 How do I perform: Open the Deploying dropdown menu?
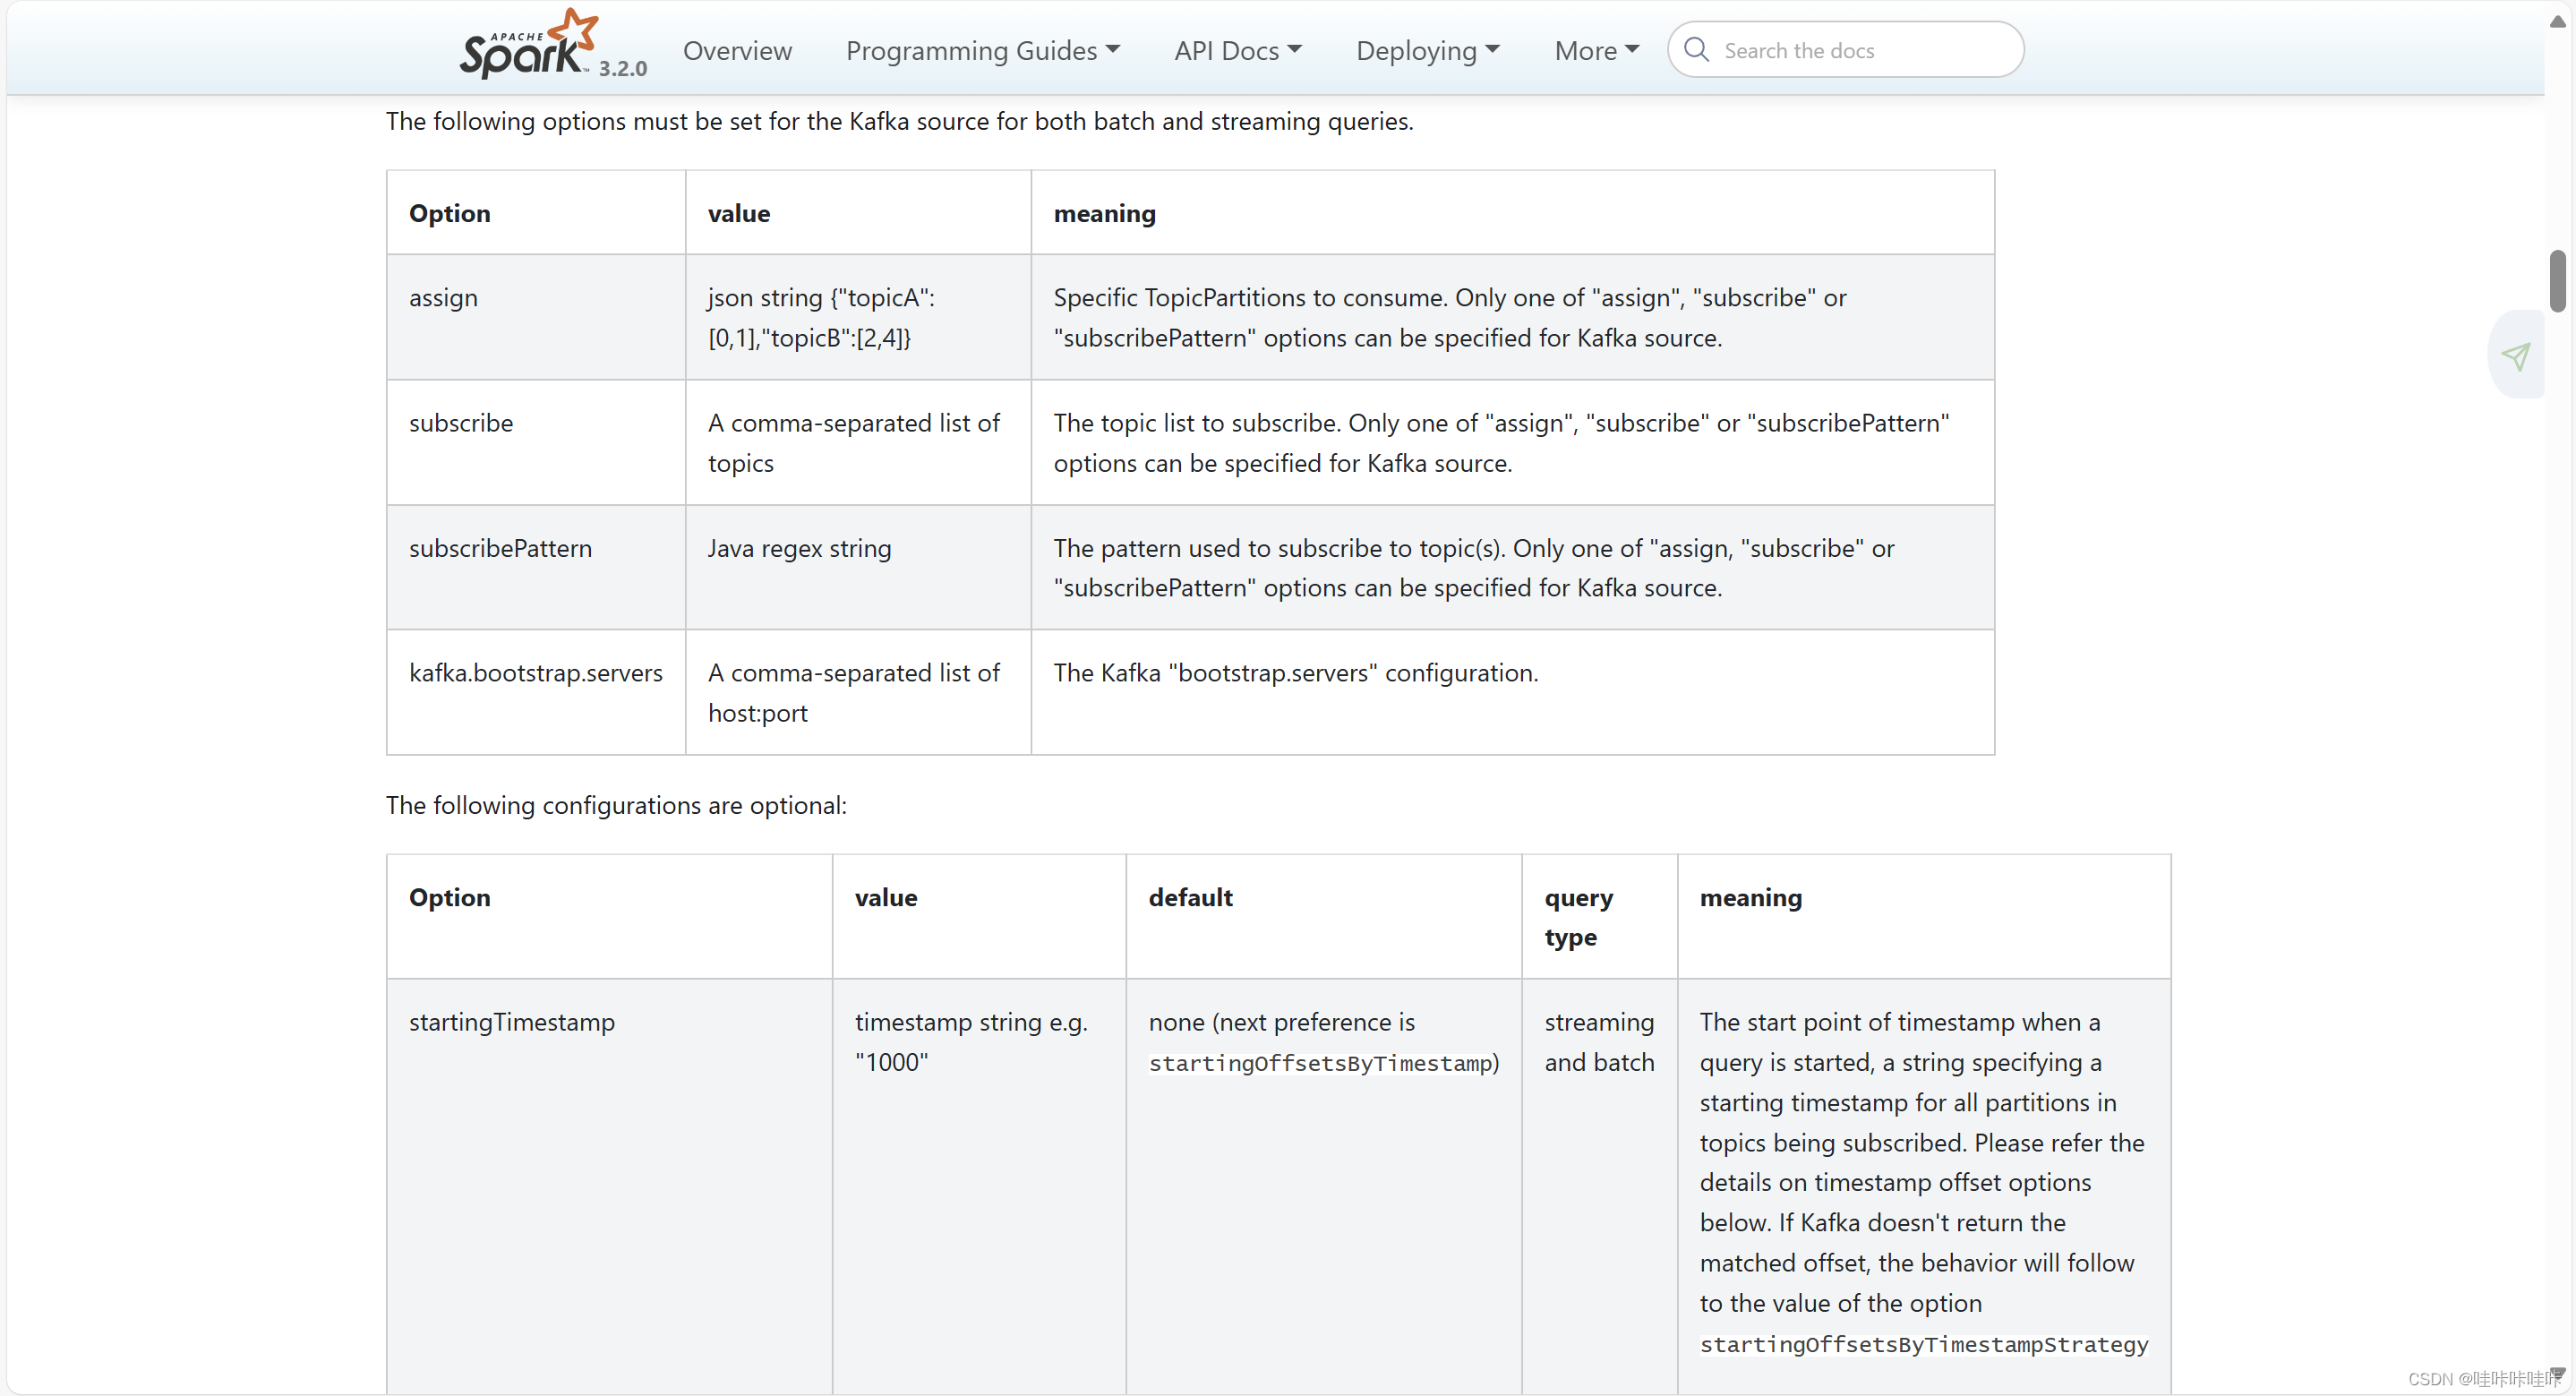coord(1427,50)
